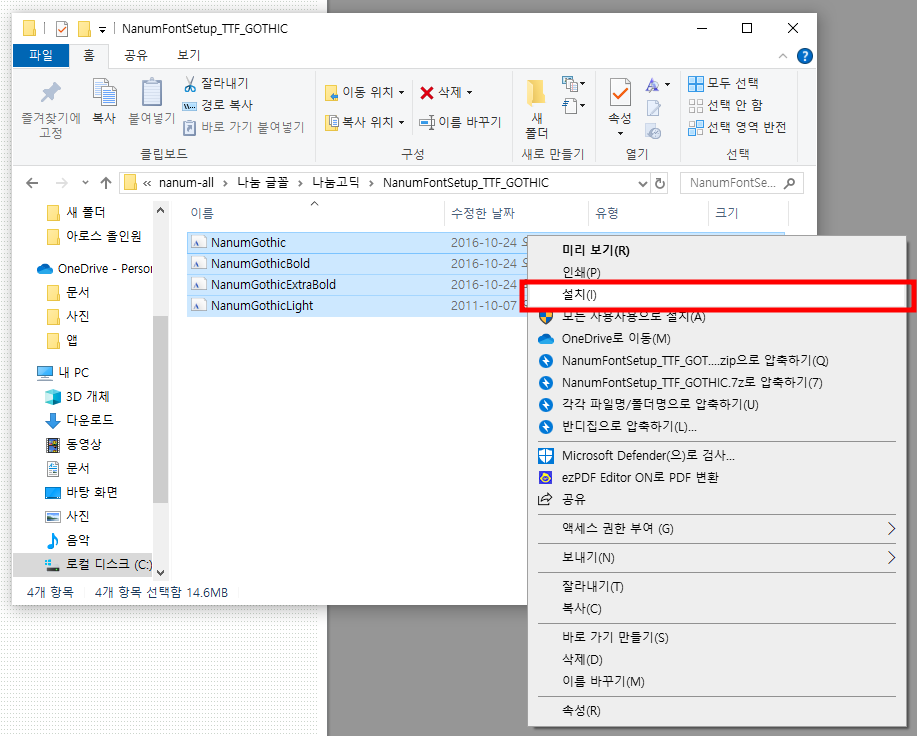Navigate back with the left arrow

(33, 182)
